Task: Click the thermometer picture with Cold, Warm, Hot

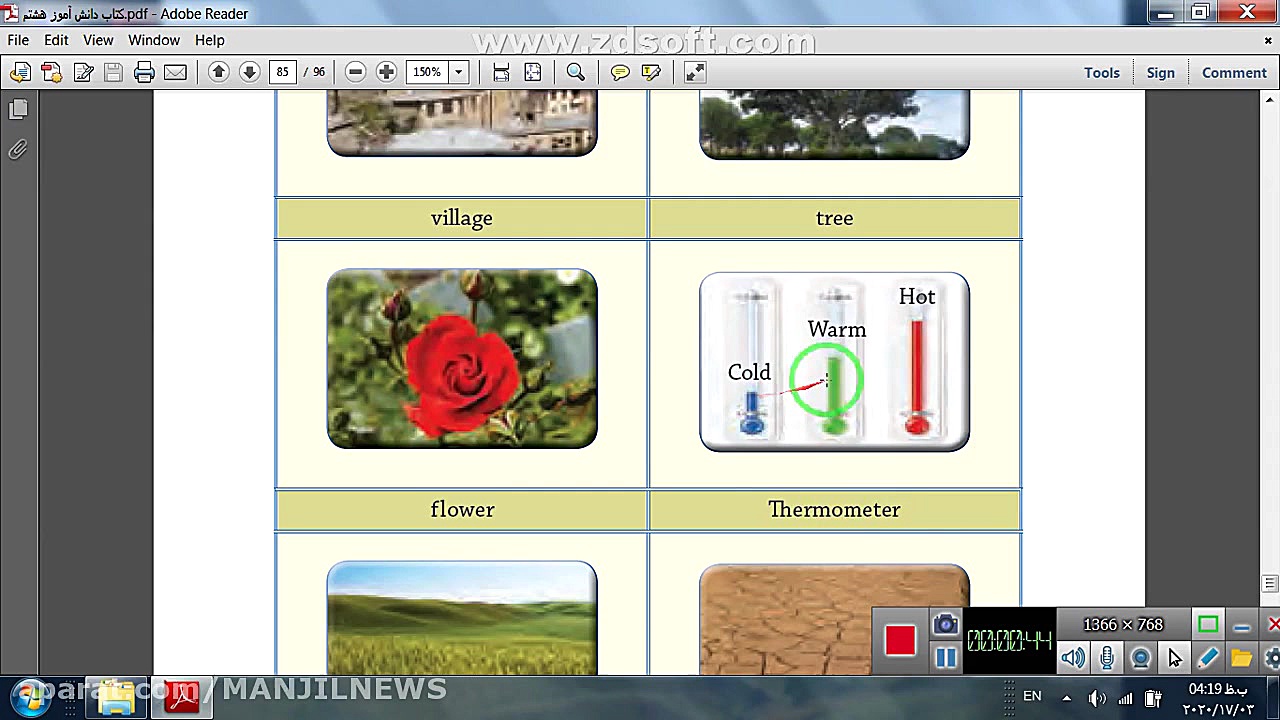Action: [x=834, y=361]
